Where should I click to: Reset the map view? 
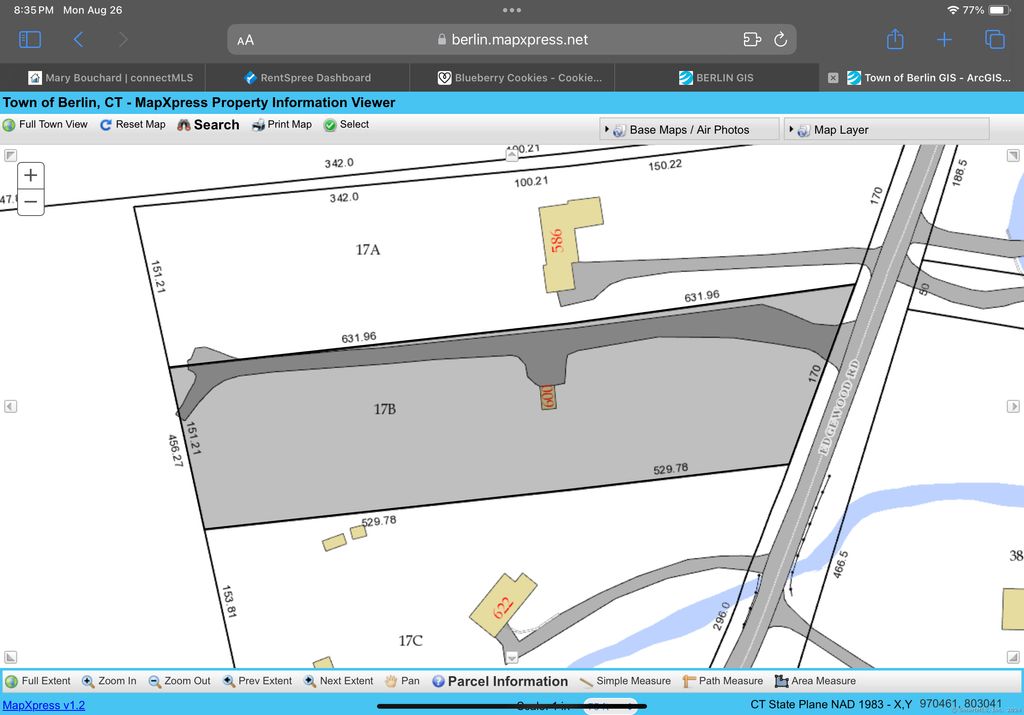point(133,125)
